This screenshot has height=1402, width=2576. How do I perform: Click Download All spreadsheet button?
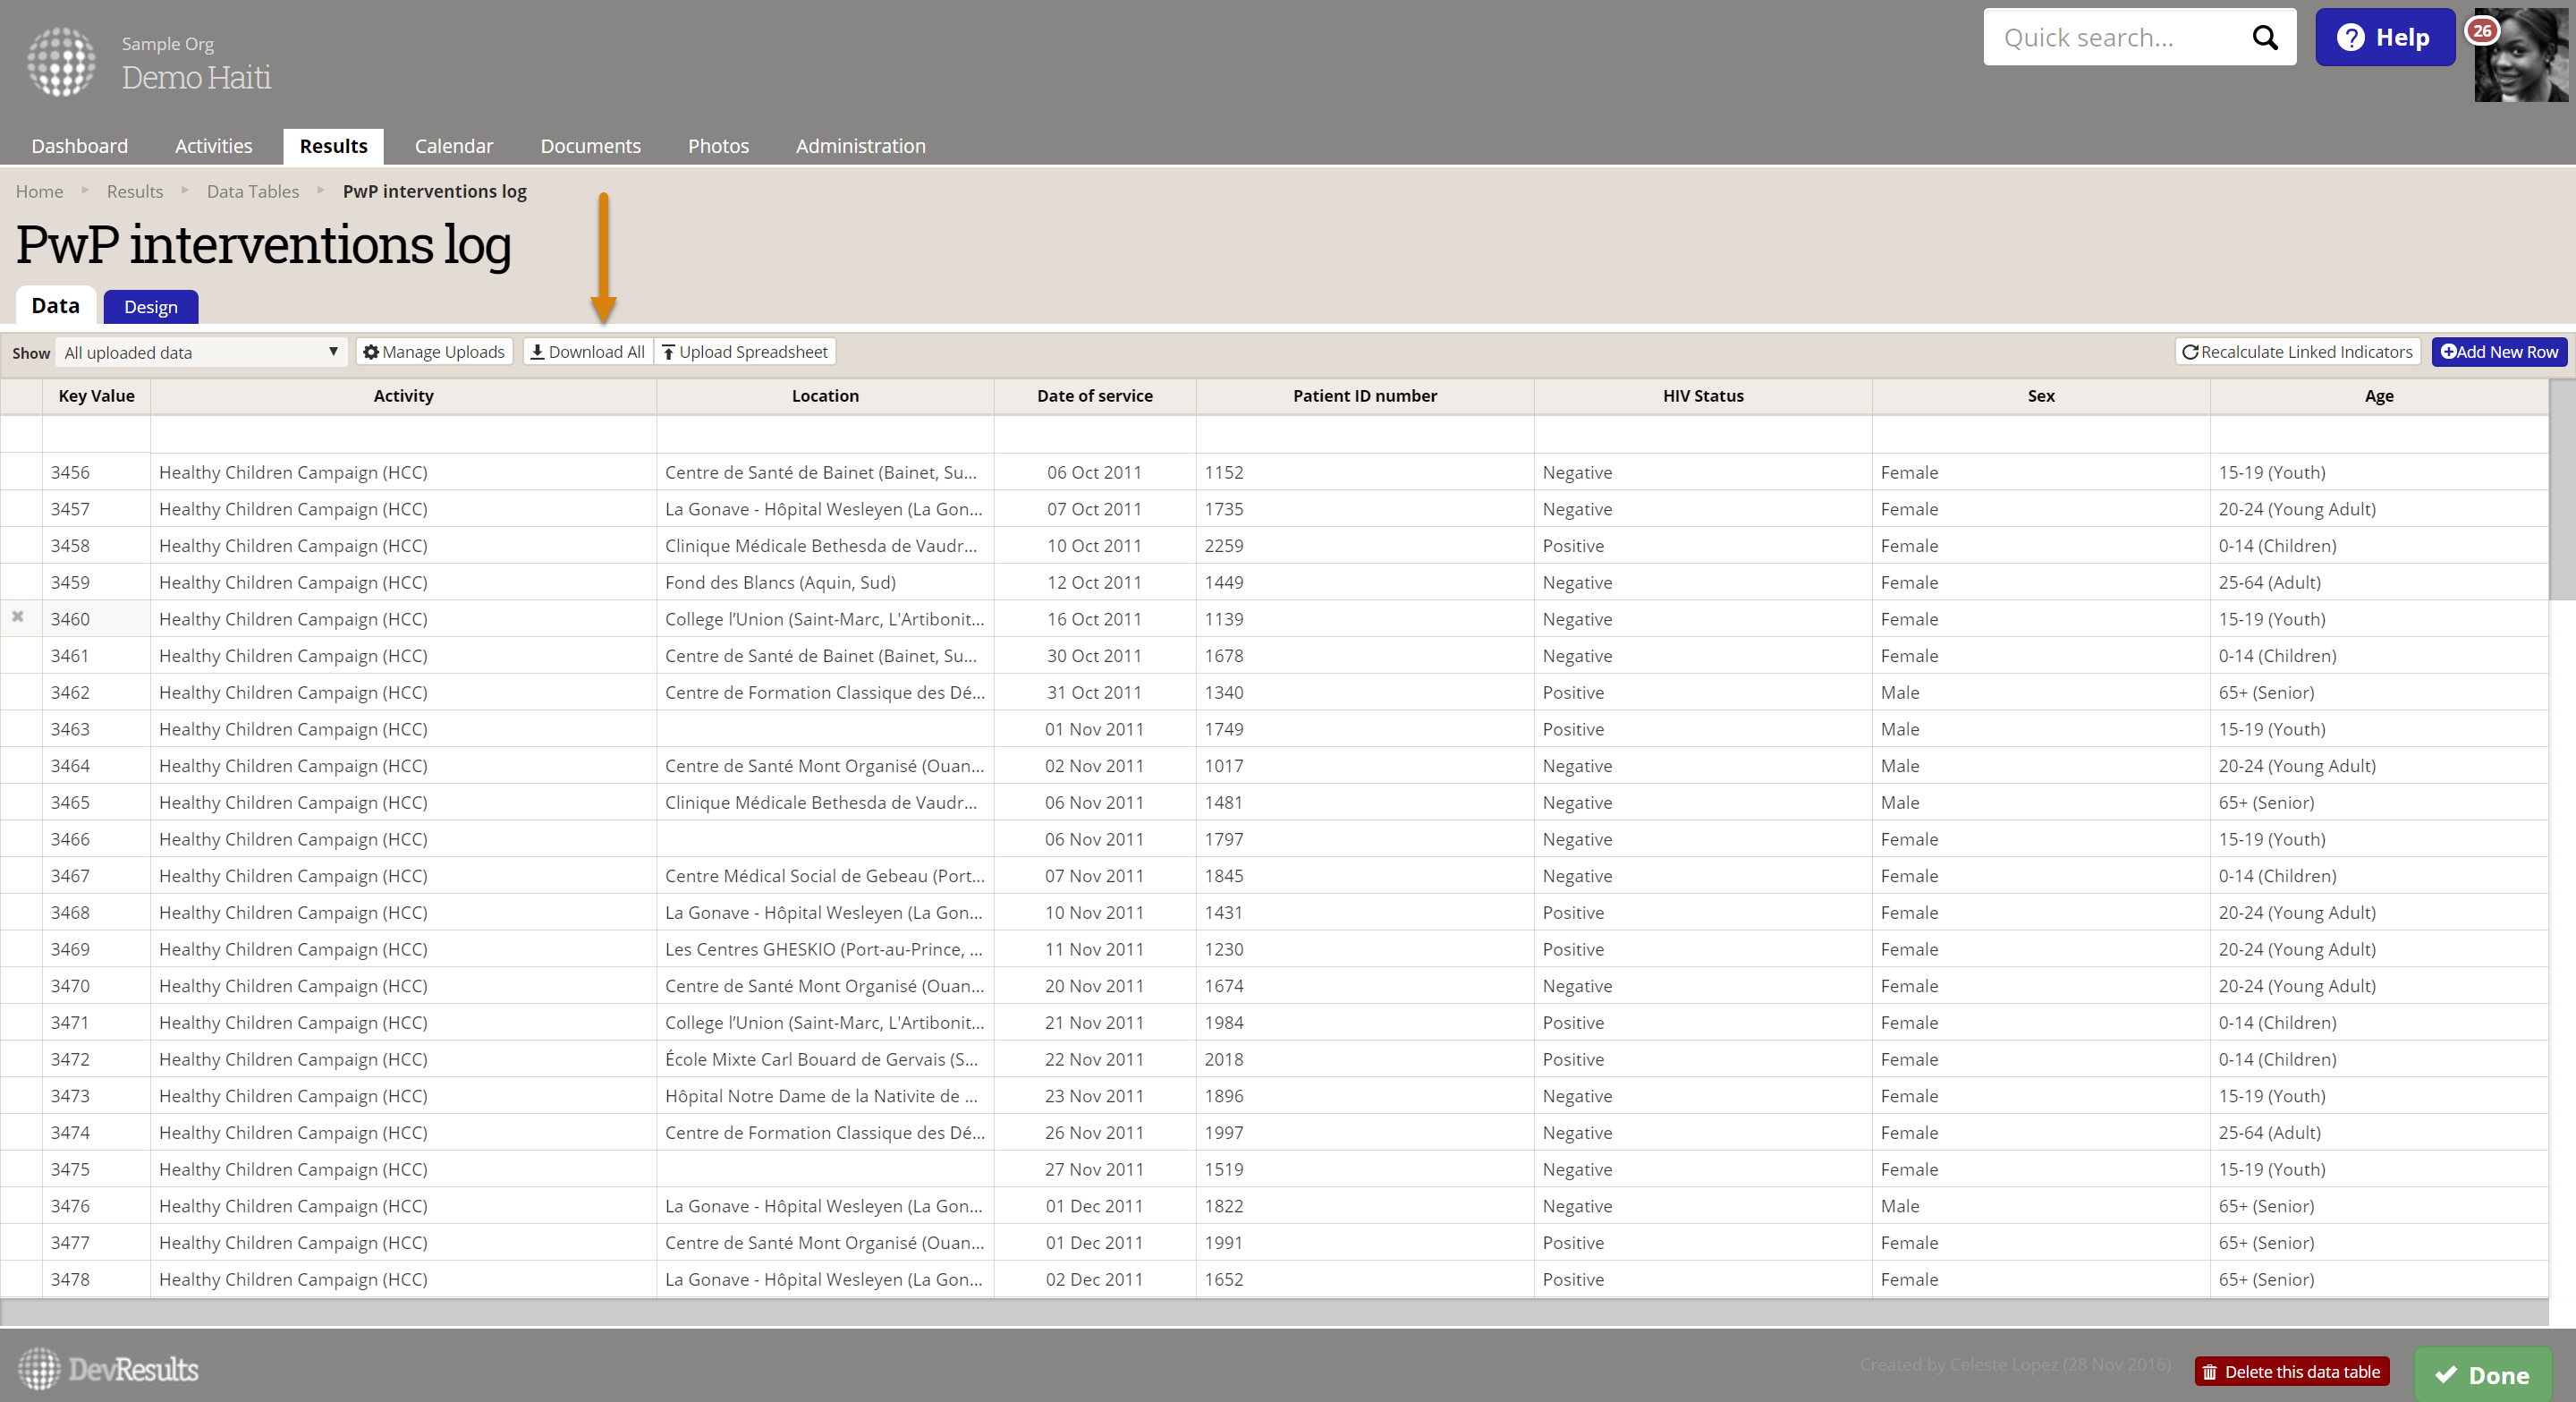tap(587, 352)
